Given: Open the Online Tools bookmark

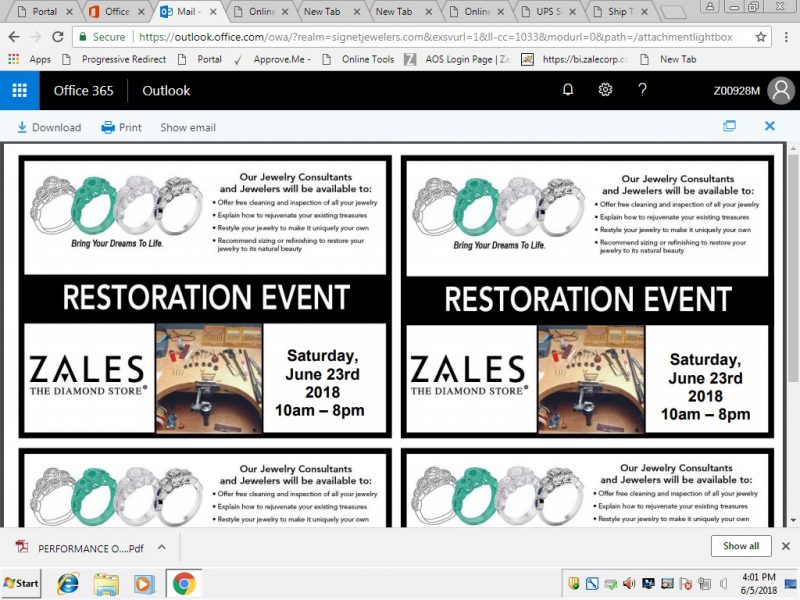Looking at the screenshot, I should [x=367, y=59].
